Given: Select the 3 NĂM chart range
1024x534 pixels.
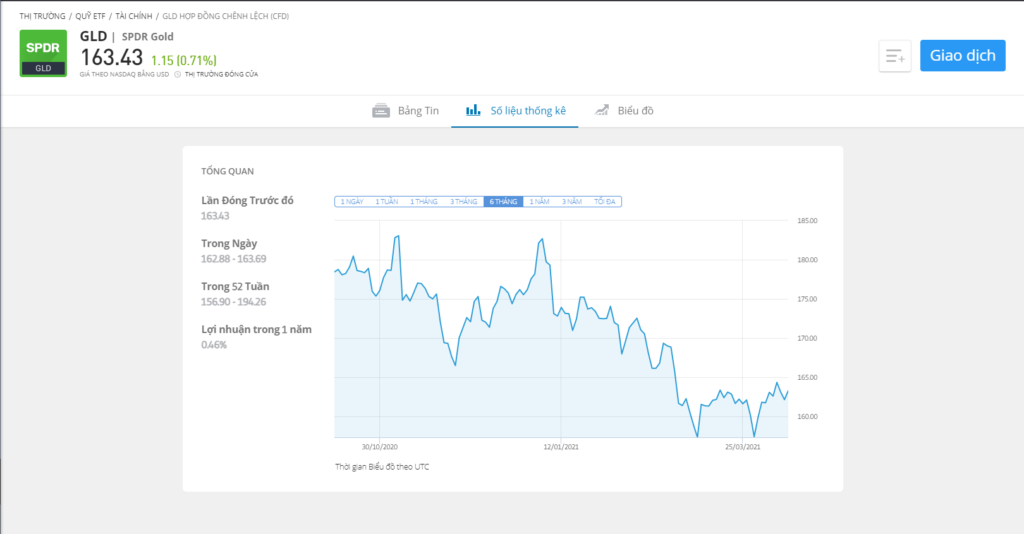Looking at the screenshot, I should click(x=571, y=202).
